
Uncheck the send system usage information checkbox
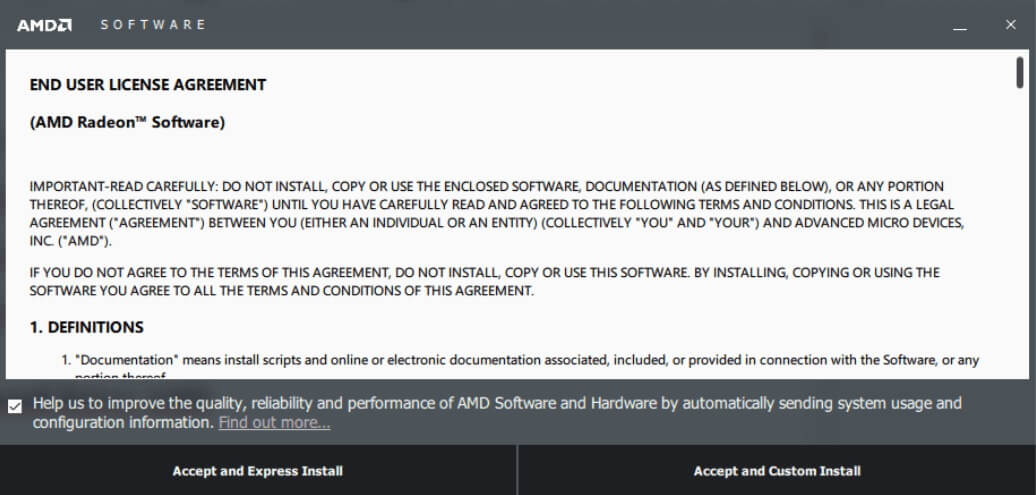(x=15, y=406)
